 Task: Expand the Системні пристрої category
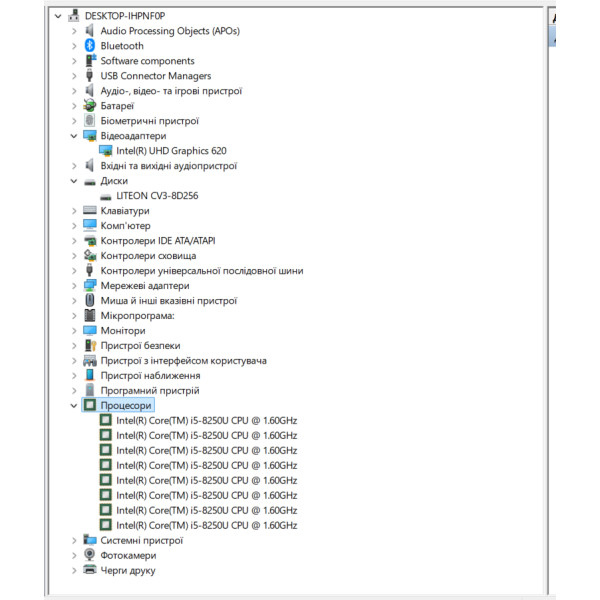coord(74,540)
